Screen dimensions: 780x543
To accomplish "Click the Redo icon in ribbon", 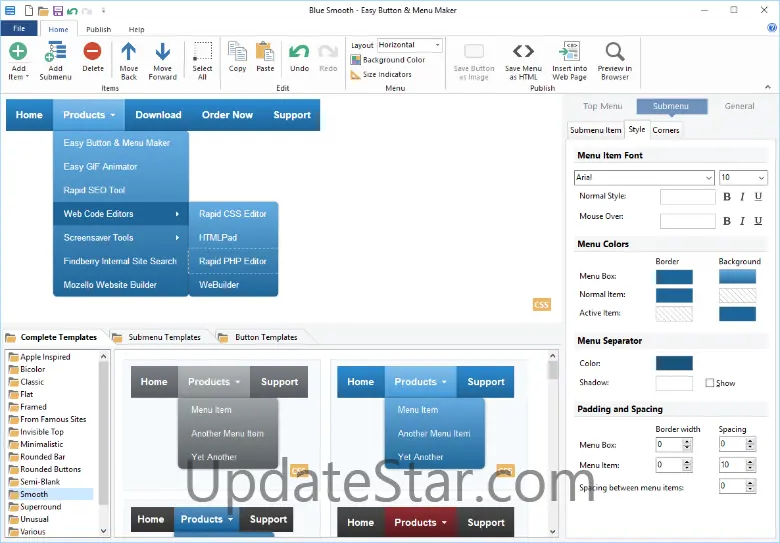I will point(328,51).
